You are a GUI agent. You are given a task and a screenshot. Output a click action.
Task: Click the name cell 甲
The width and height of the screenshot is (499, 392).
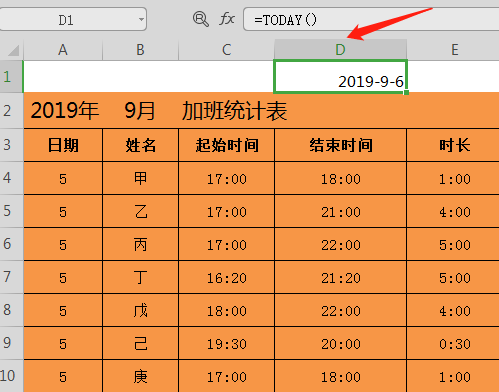click(x=140, y=178)
